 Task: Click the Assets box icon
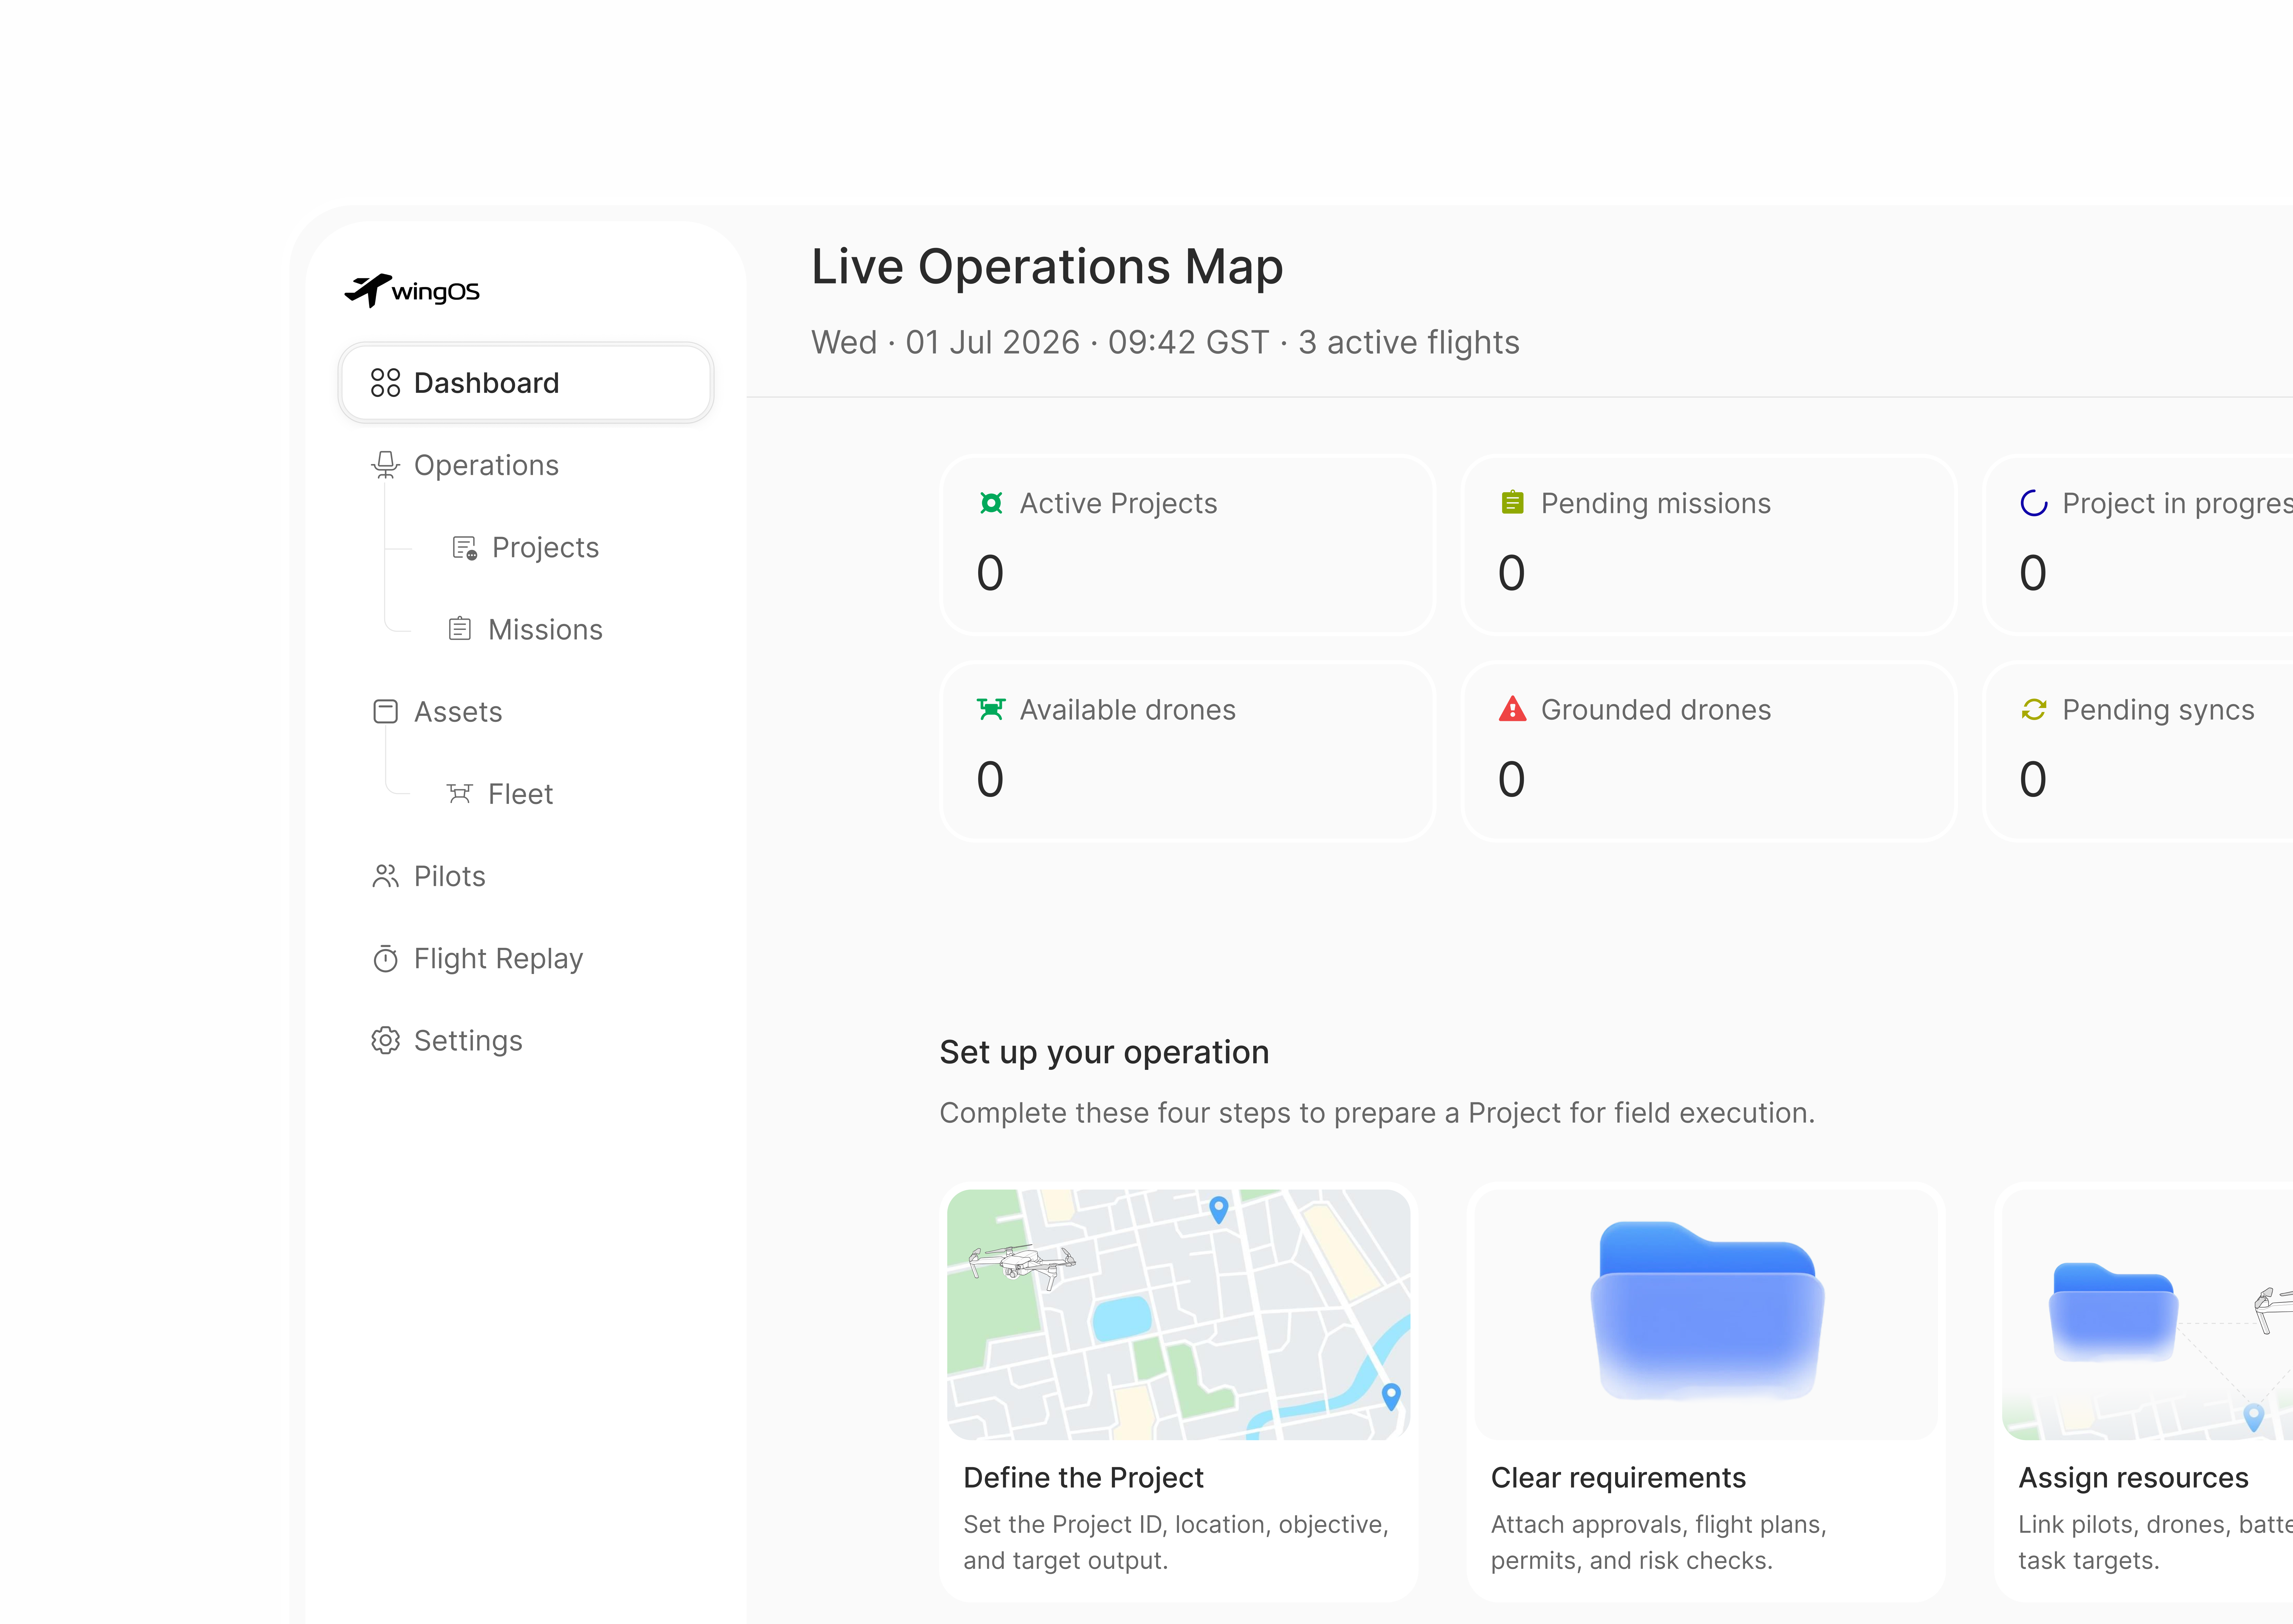385,712
